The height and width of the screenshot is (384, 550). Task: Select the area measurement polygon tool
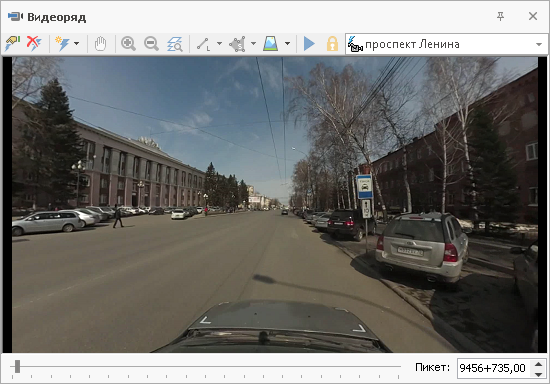pyautogui.click(x=237, y=44)
